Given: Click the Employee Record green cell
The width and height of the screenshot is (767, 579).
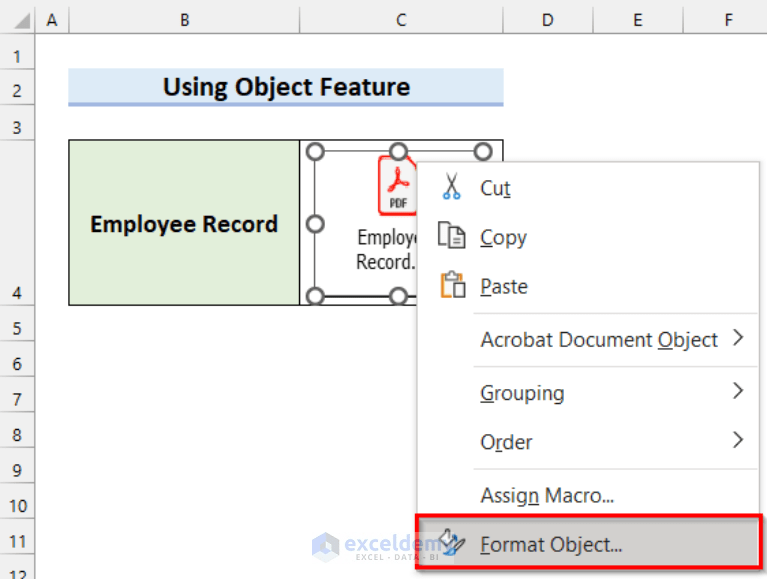Looking at the screenshot, I should click(184, 223).
